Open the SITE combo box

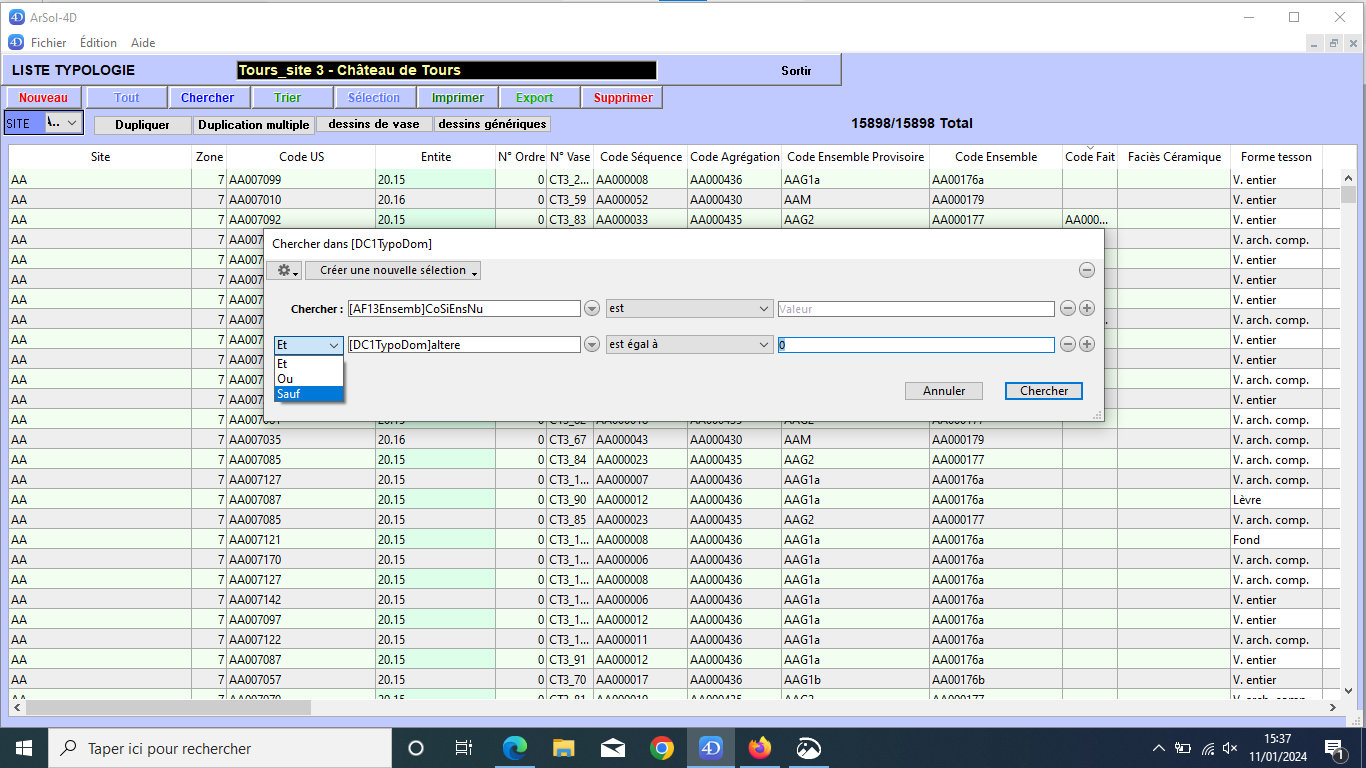coord(63,123)
